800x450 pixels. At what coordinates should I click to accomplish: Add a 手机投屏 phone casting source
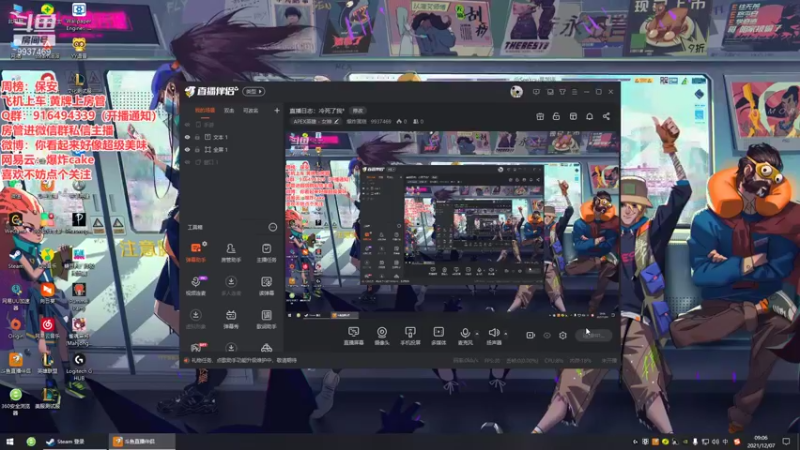click(410, 336)
